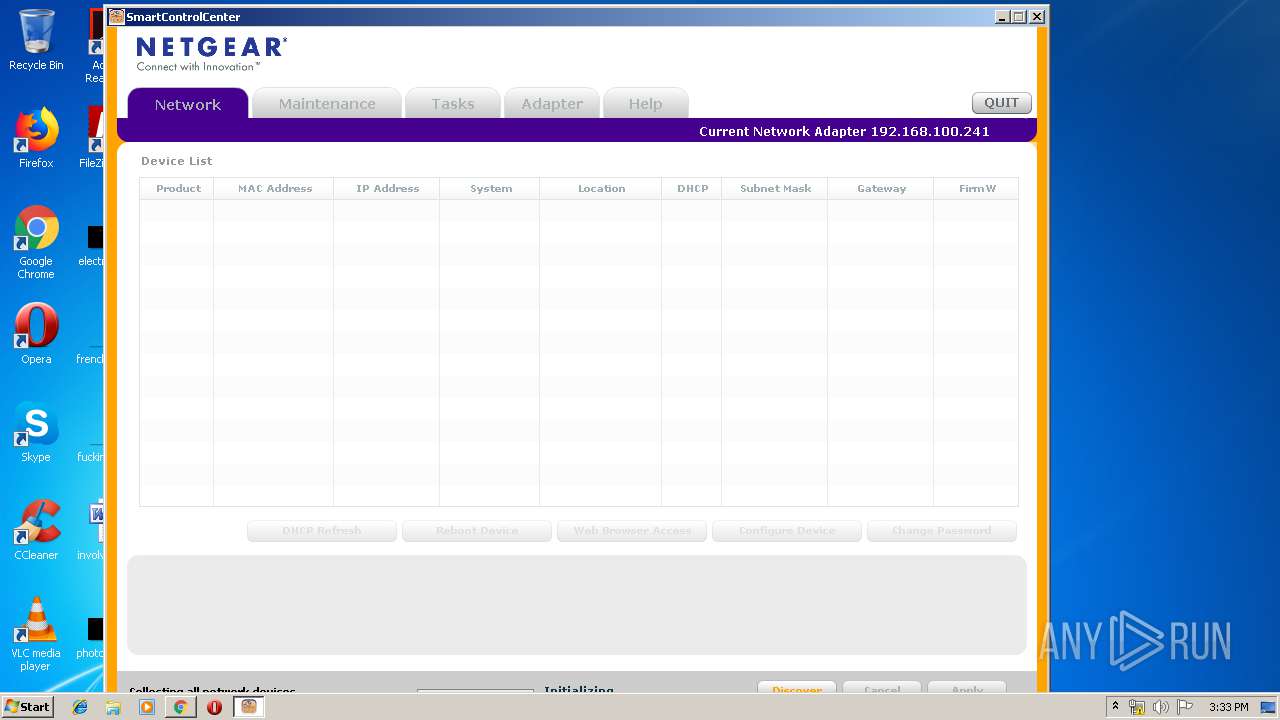Open the Help tab
The width and height of the screenshot is (1280, 720).
645,104
